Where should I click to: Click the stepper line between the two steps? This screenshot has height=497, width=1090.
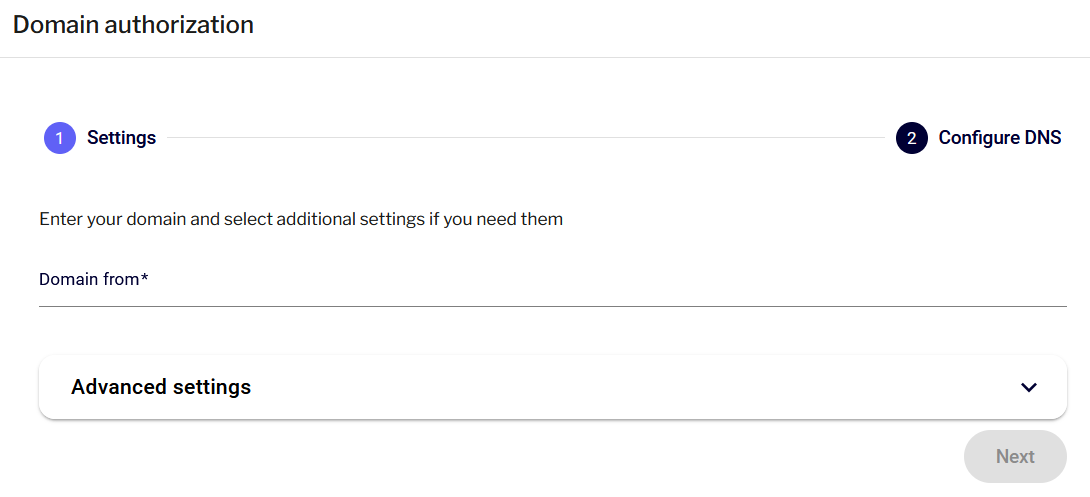pos(525,138)
